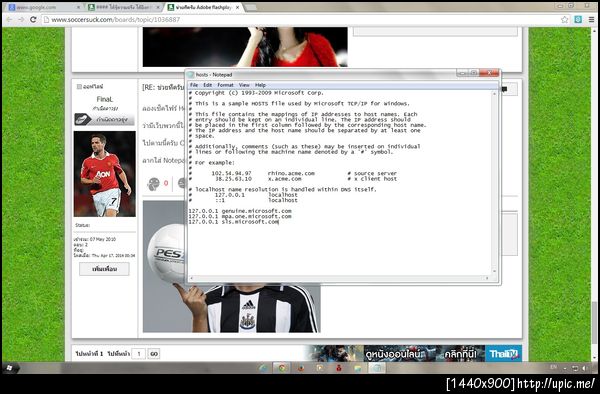Click the offline status icon above FinaL
600x394 pixels.
click(79, 87)
